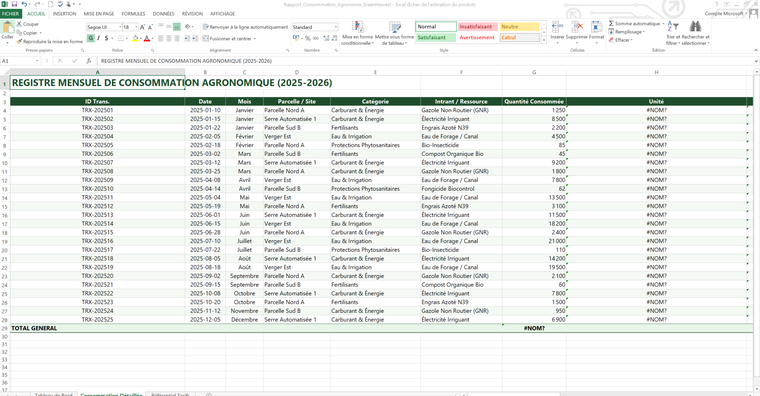Open Effacer clear dropdown
This screenshot has width=760, height=396.
tap(620, 40)
